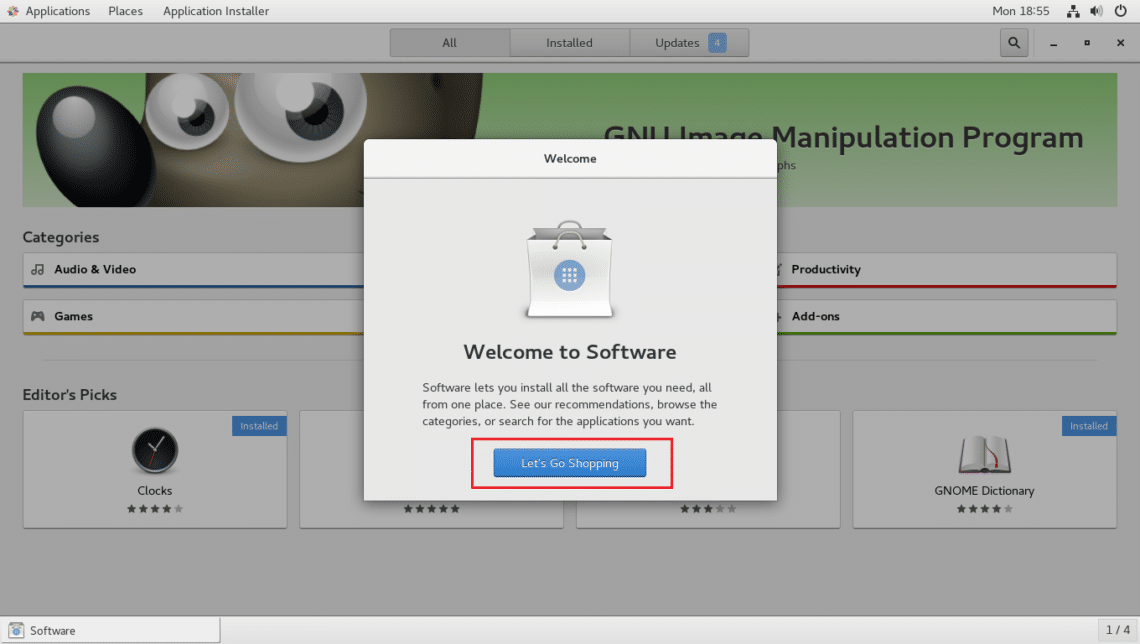
Task: Click the Games controller icon
Action: (38, 316)
